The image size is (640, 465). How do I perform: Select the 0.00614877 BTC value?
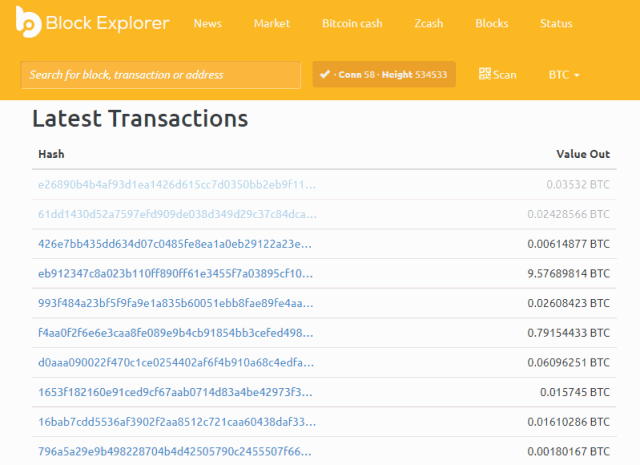click(569, 244)
